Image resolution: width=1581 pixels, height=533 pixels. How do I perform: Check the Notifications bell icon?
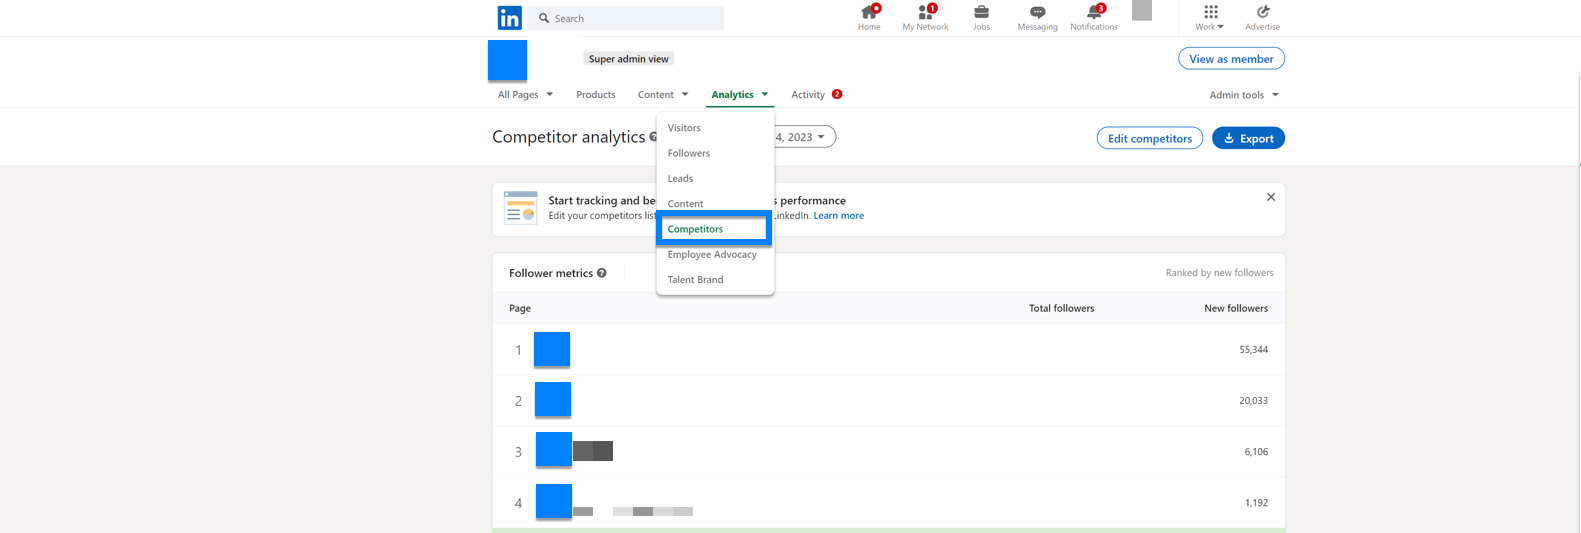click(x=1094, y=13)
